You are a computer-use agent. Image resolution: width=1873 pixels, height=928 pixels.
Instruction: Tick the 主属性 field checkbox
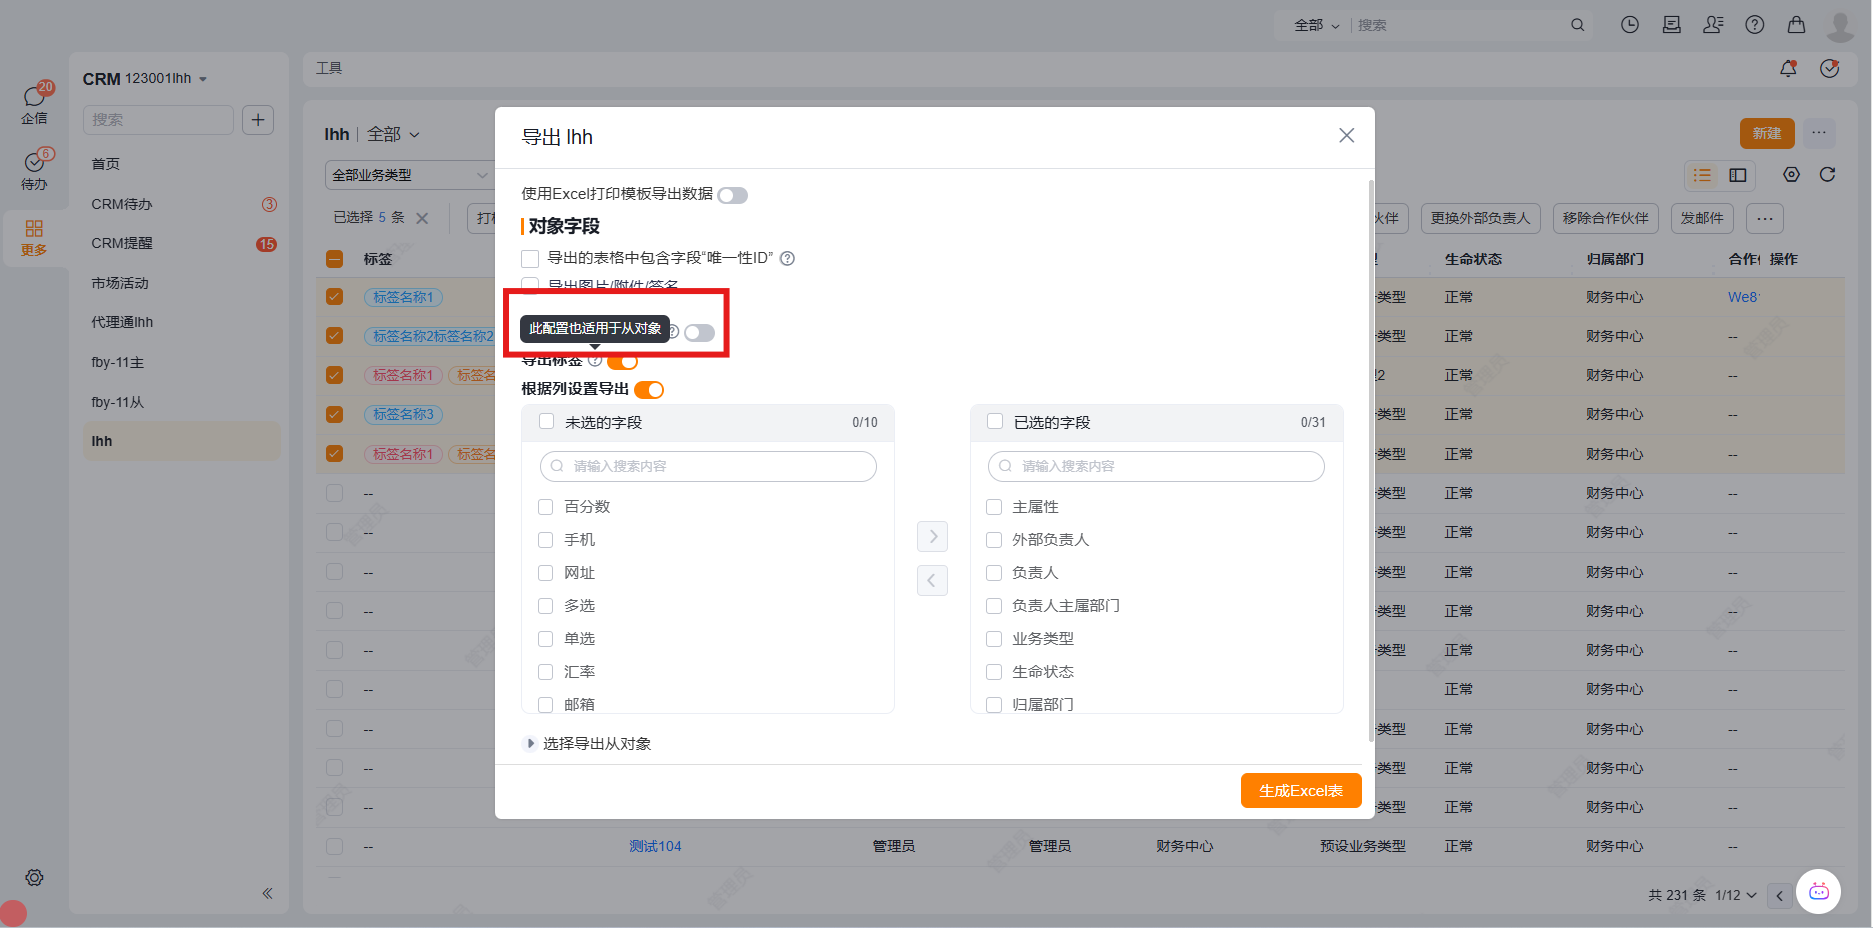tap(994, 507)
